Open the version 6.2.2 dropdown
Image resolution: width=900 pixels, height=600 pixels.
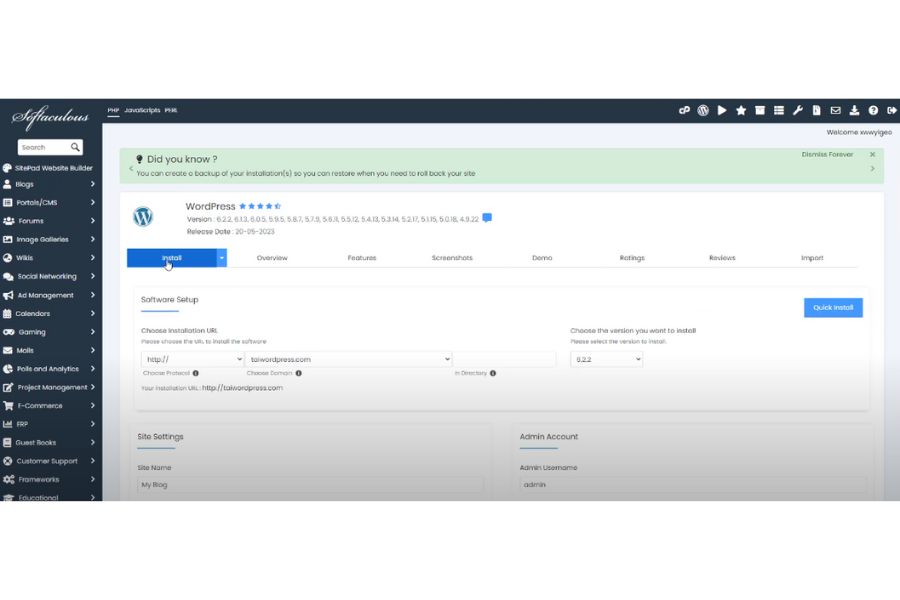tap(606, 359)
